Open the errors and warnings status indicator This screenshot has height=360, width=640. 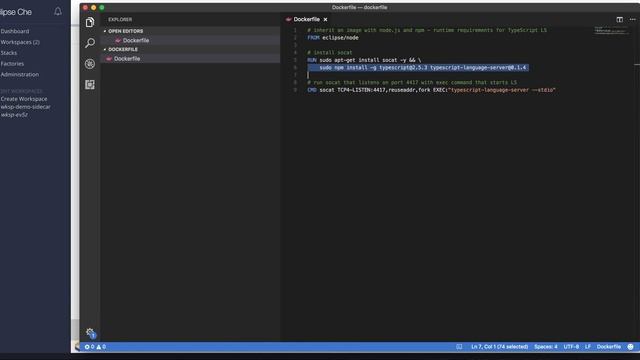pos(96,347)
